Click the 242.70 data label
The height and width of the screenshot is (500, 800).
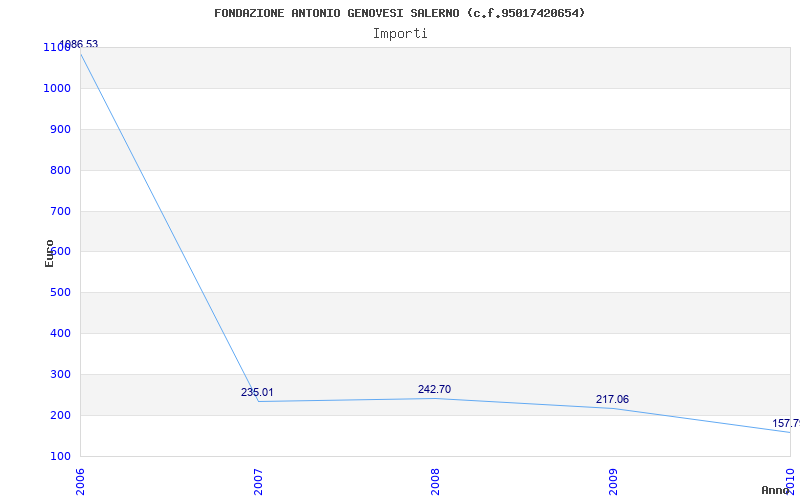tap(435, 389)
